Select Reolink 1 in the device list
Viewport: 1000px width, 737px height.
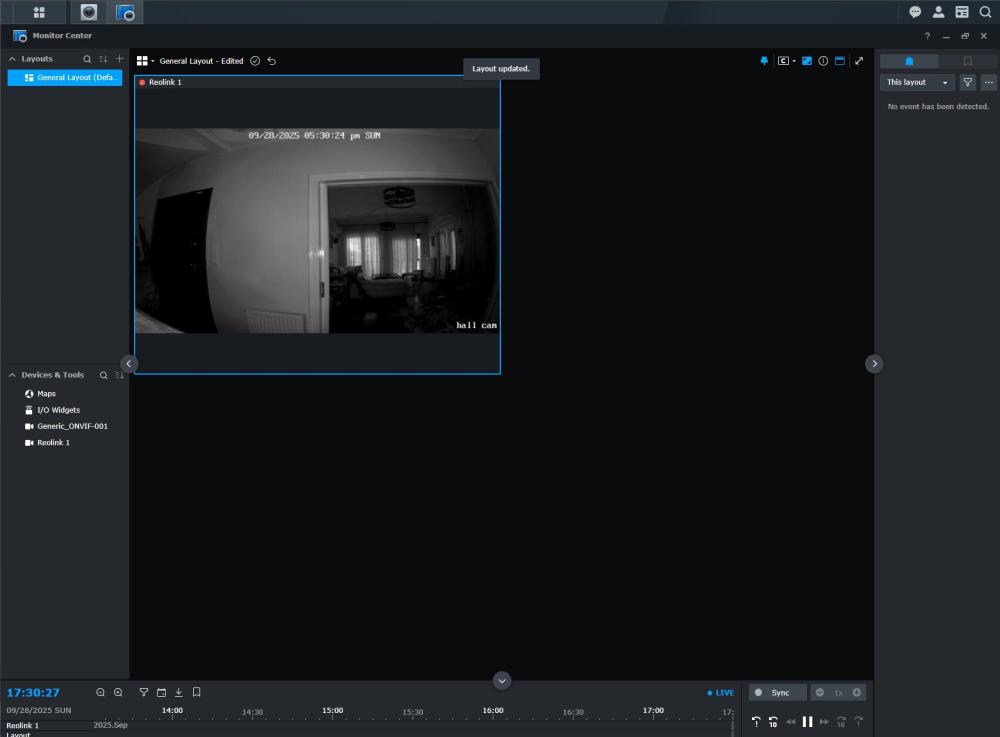(x=47, y=442)
